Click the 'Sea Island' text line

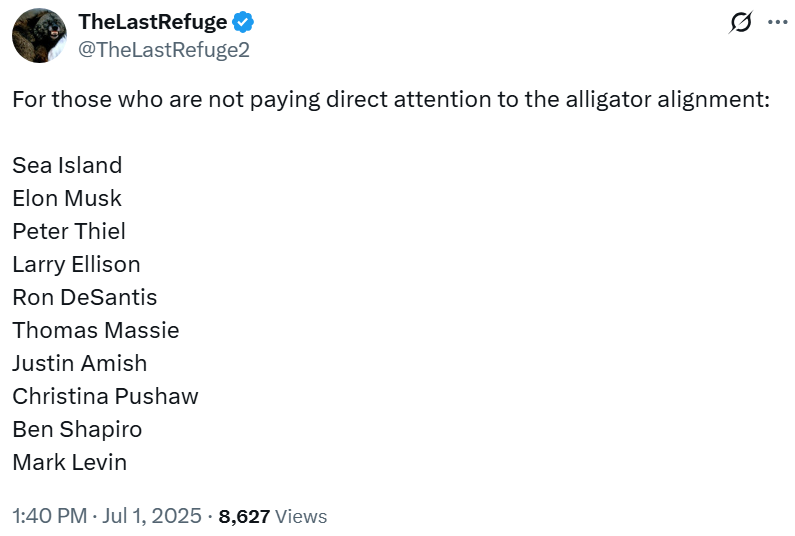tap(67, 165)
